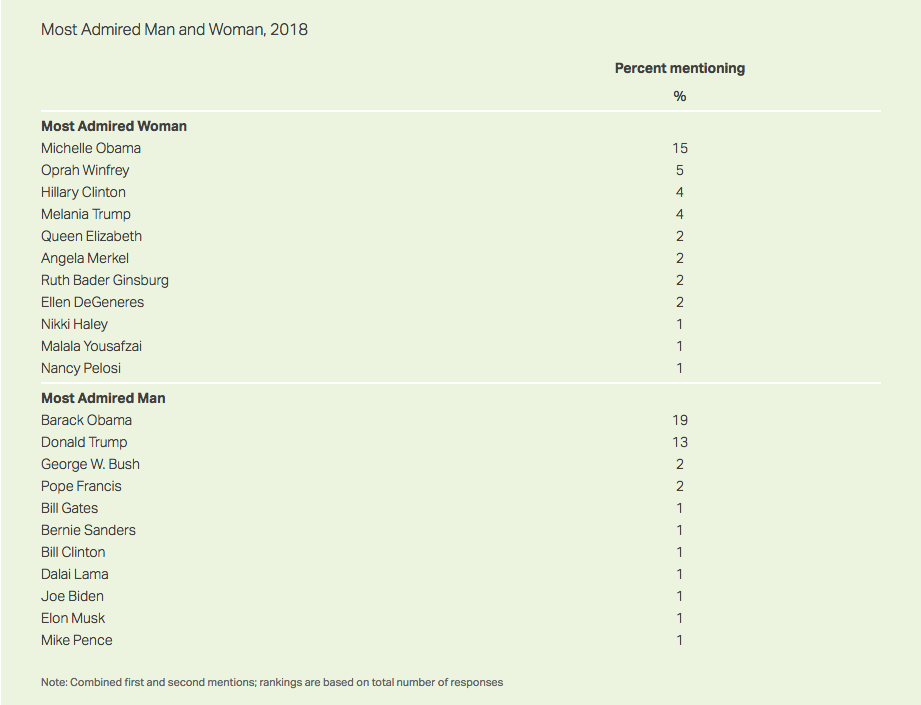
Task: Select the Donald Trump entry
Action: [x=84, y=443]
